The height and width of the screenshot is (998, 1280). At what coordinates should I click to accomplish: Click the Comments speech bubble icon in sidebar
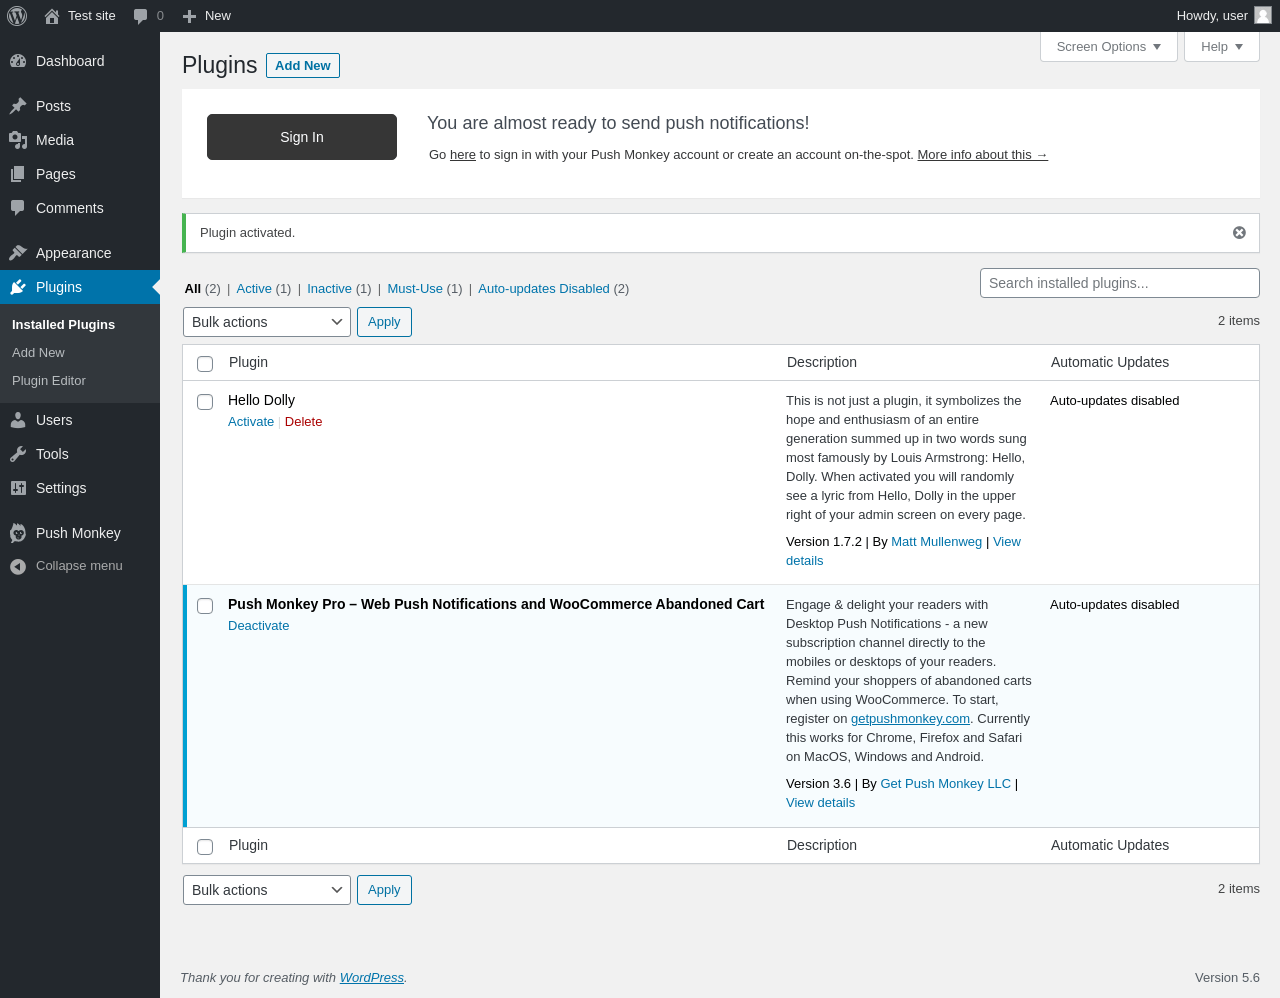click(x=18, y=208)
